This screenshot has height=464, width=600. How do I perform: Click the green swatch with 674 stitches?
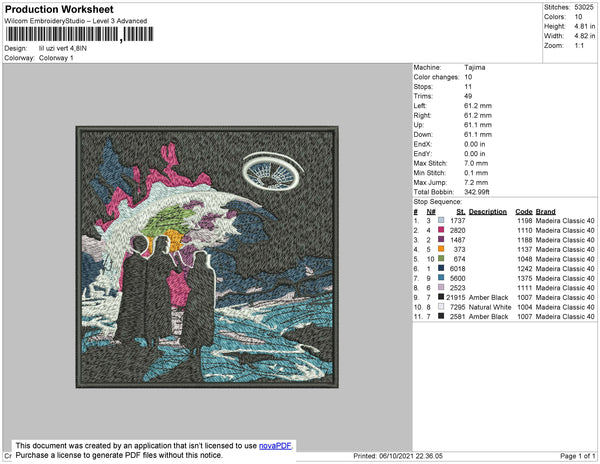[x=441, y=259]
